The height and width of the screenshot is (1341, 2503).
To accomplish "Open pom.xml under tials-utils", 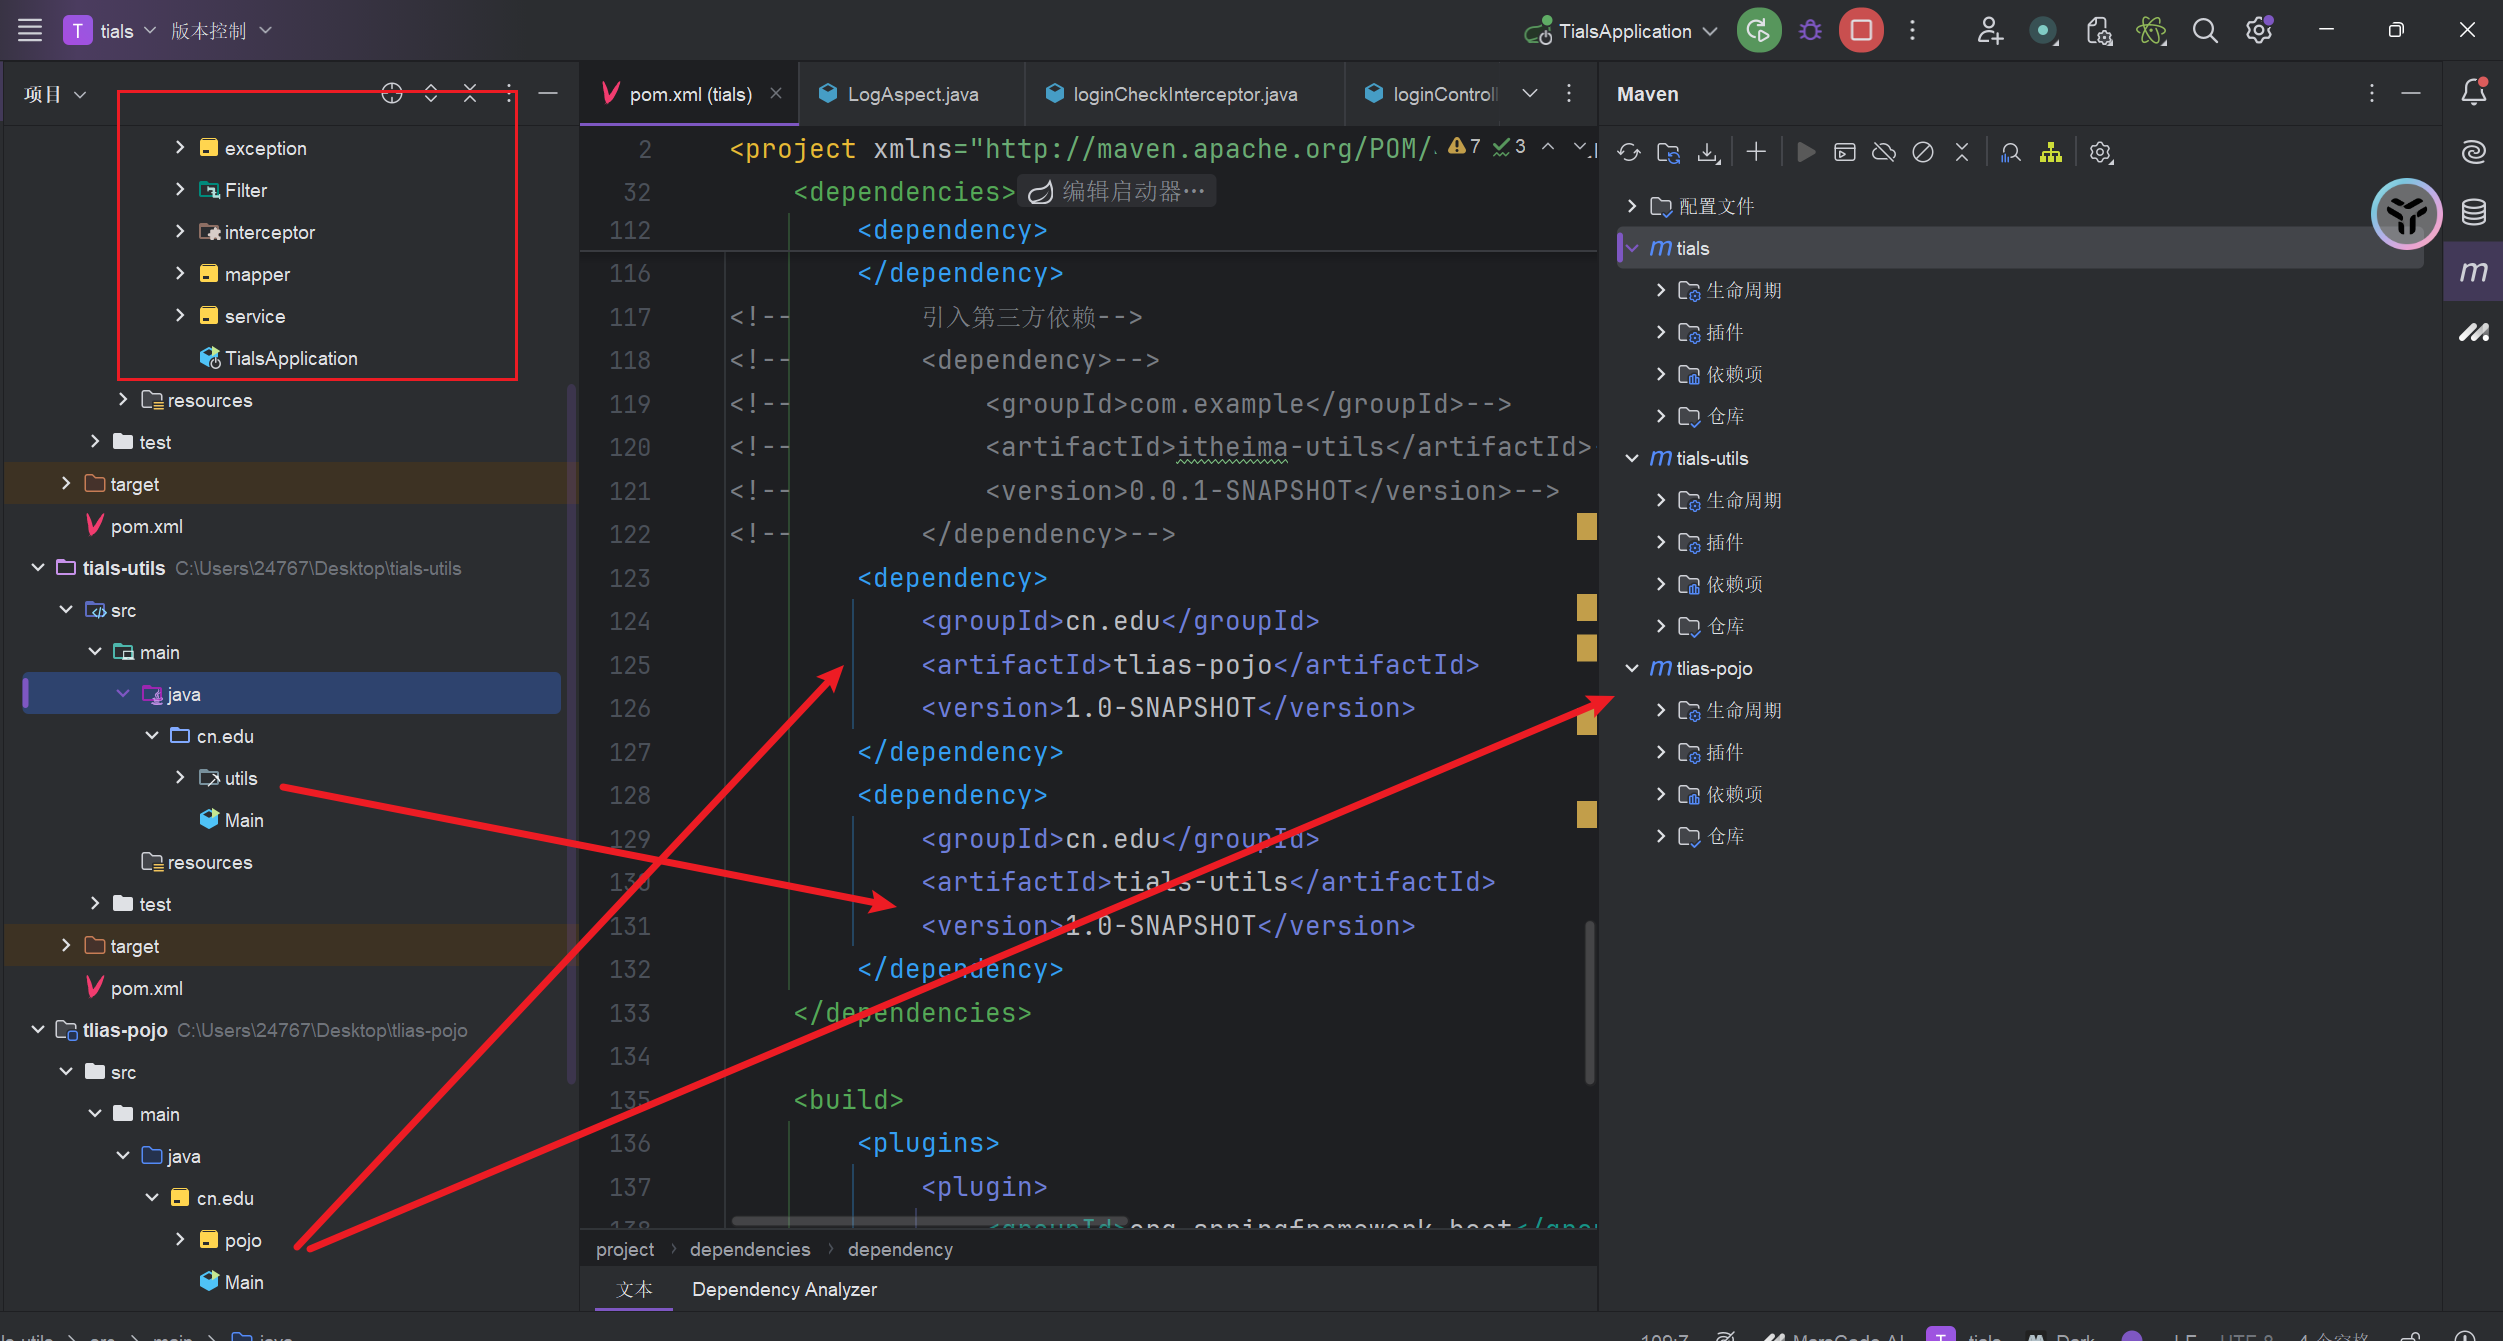I will pyautogui.click(x=146, y=988).
